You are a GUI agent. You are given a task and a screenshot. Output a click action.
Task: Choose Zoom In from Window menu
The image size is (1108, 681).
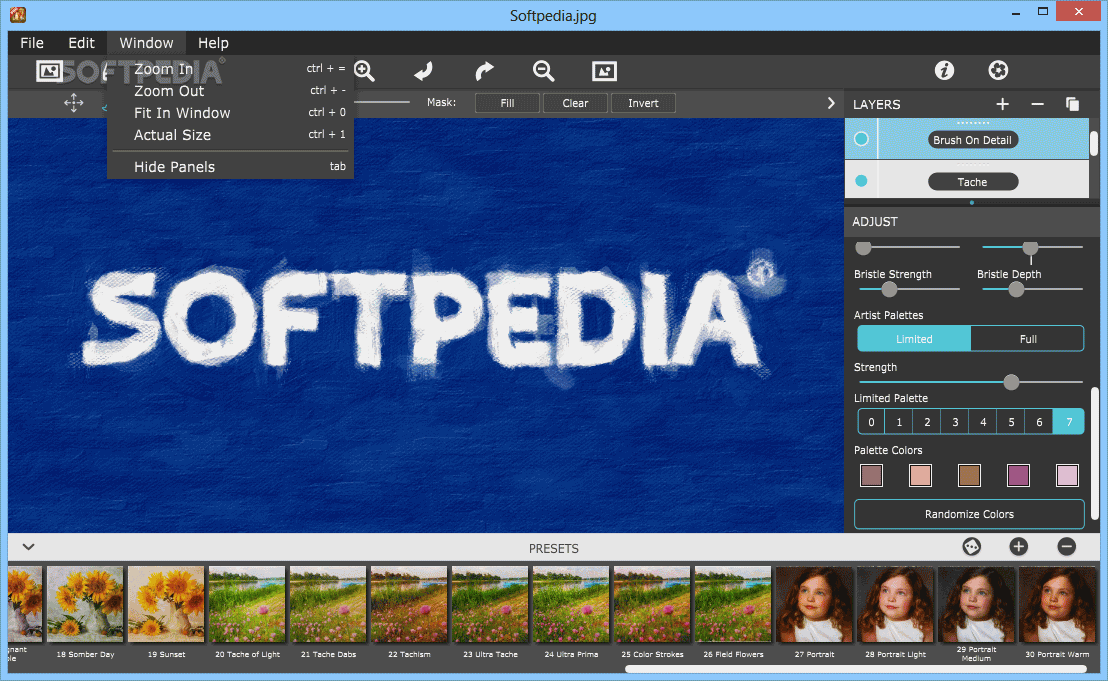click(230, 69)
